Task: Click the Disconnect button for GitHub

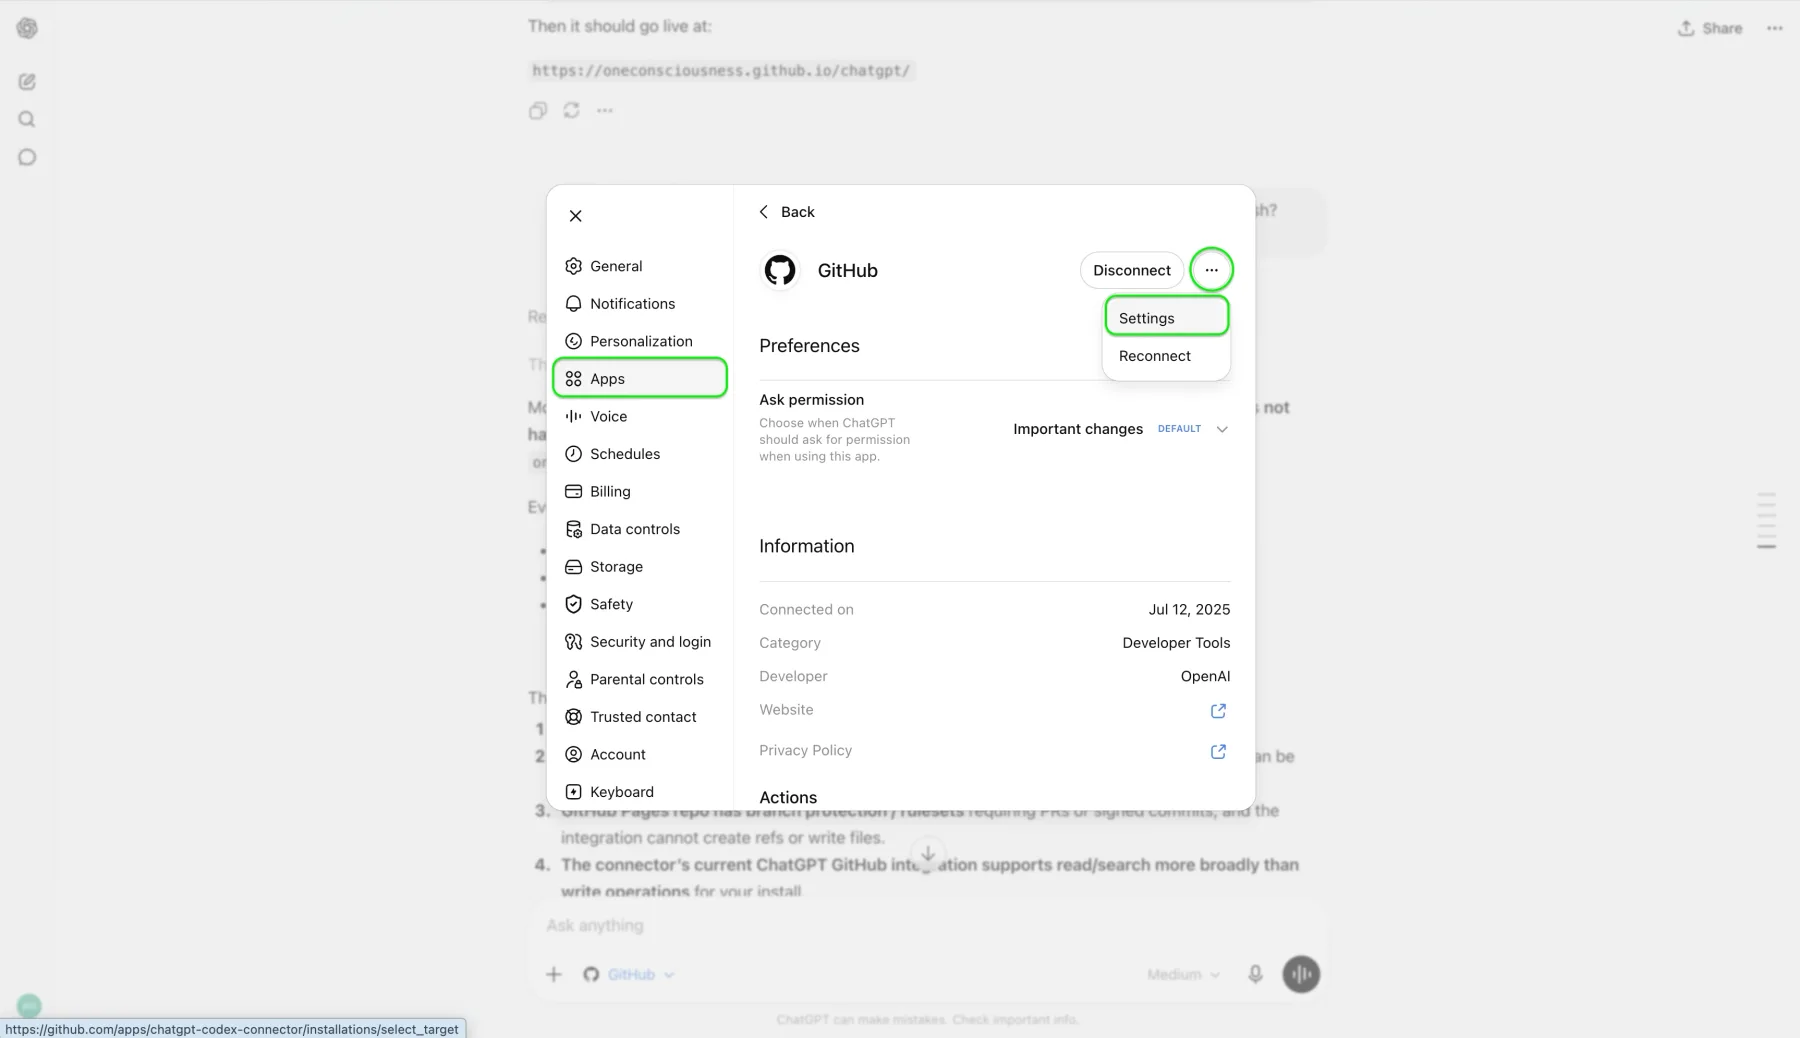Action: (1131, 270)
